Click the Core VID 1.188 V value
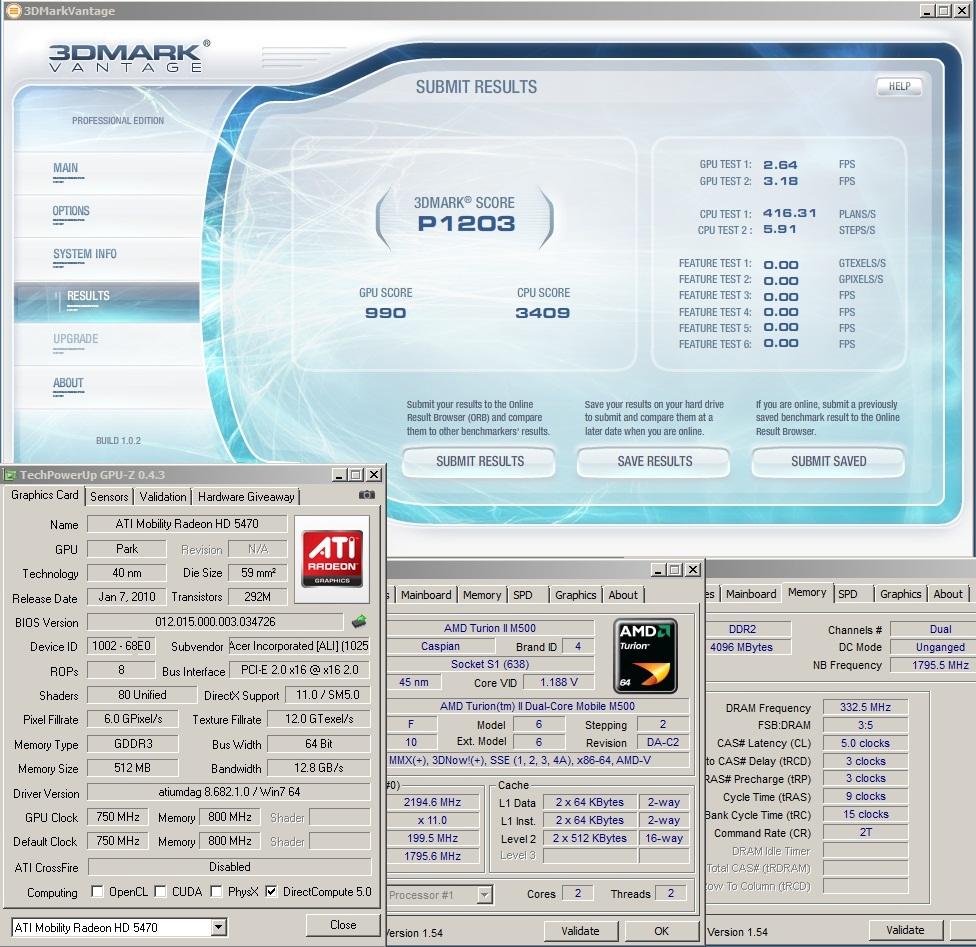 (558, 682)
